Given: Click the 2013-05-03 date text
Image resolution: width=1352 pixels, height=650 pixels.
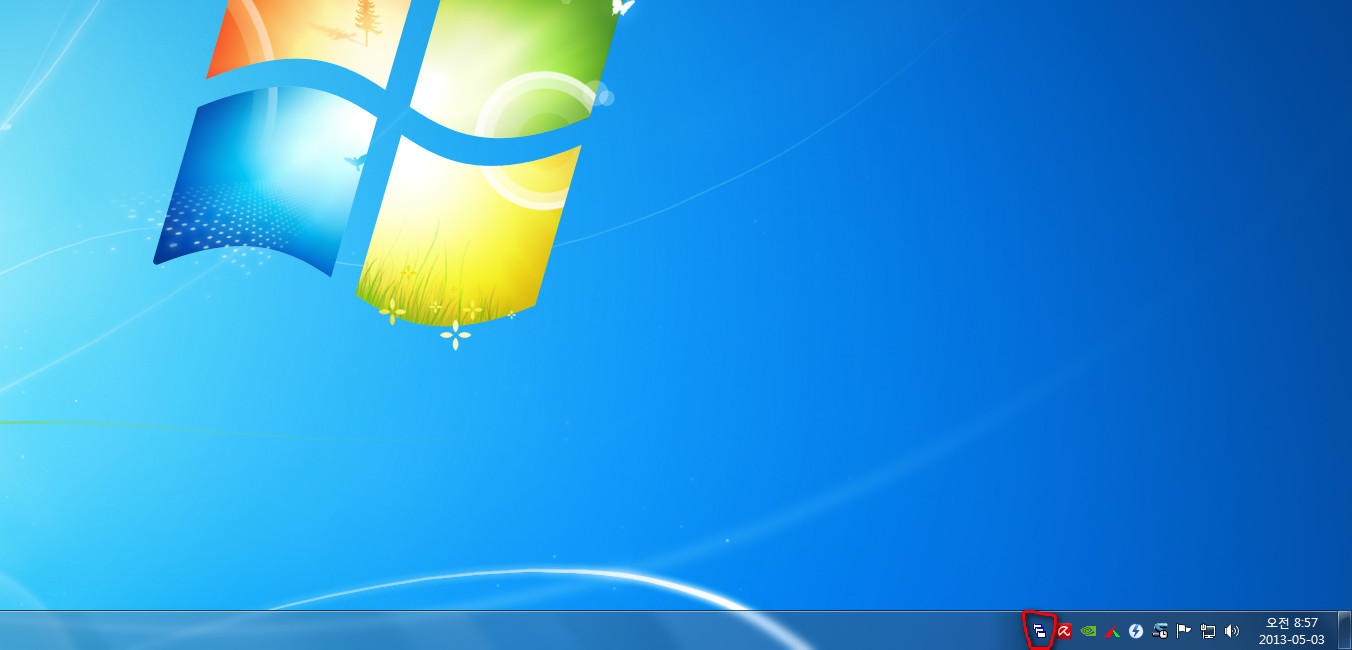Looking at the screenshot, I should click(x=1291, y=640).
